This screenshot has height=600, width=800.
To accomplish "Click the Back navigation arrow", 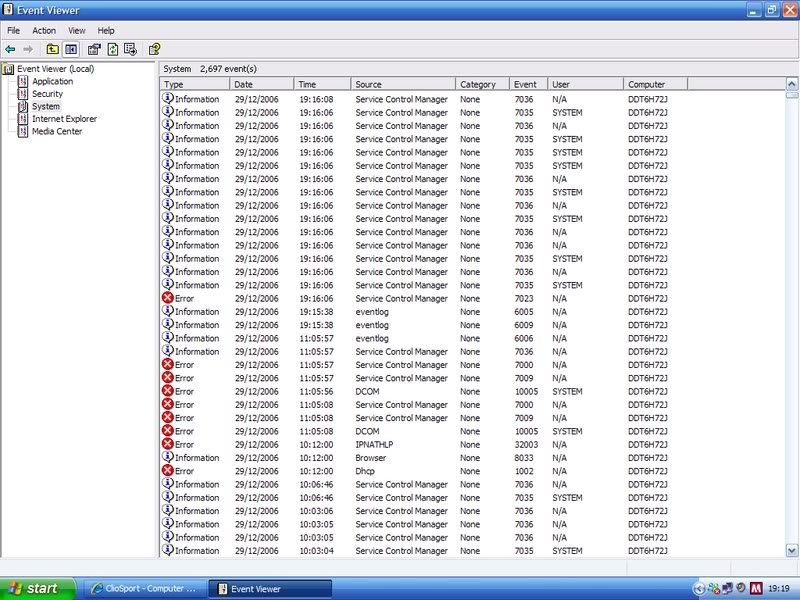I will 10,48.
